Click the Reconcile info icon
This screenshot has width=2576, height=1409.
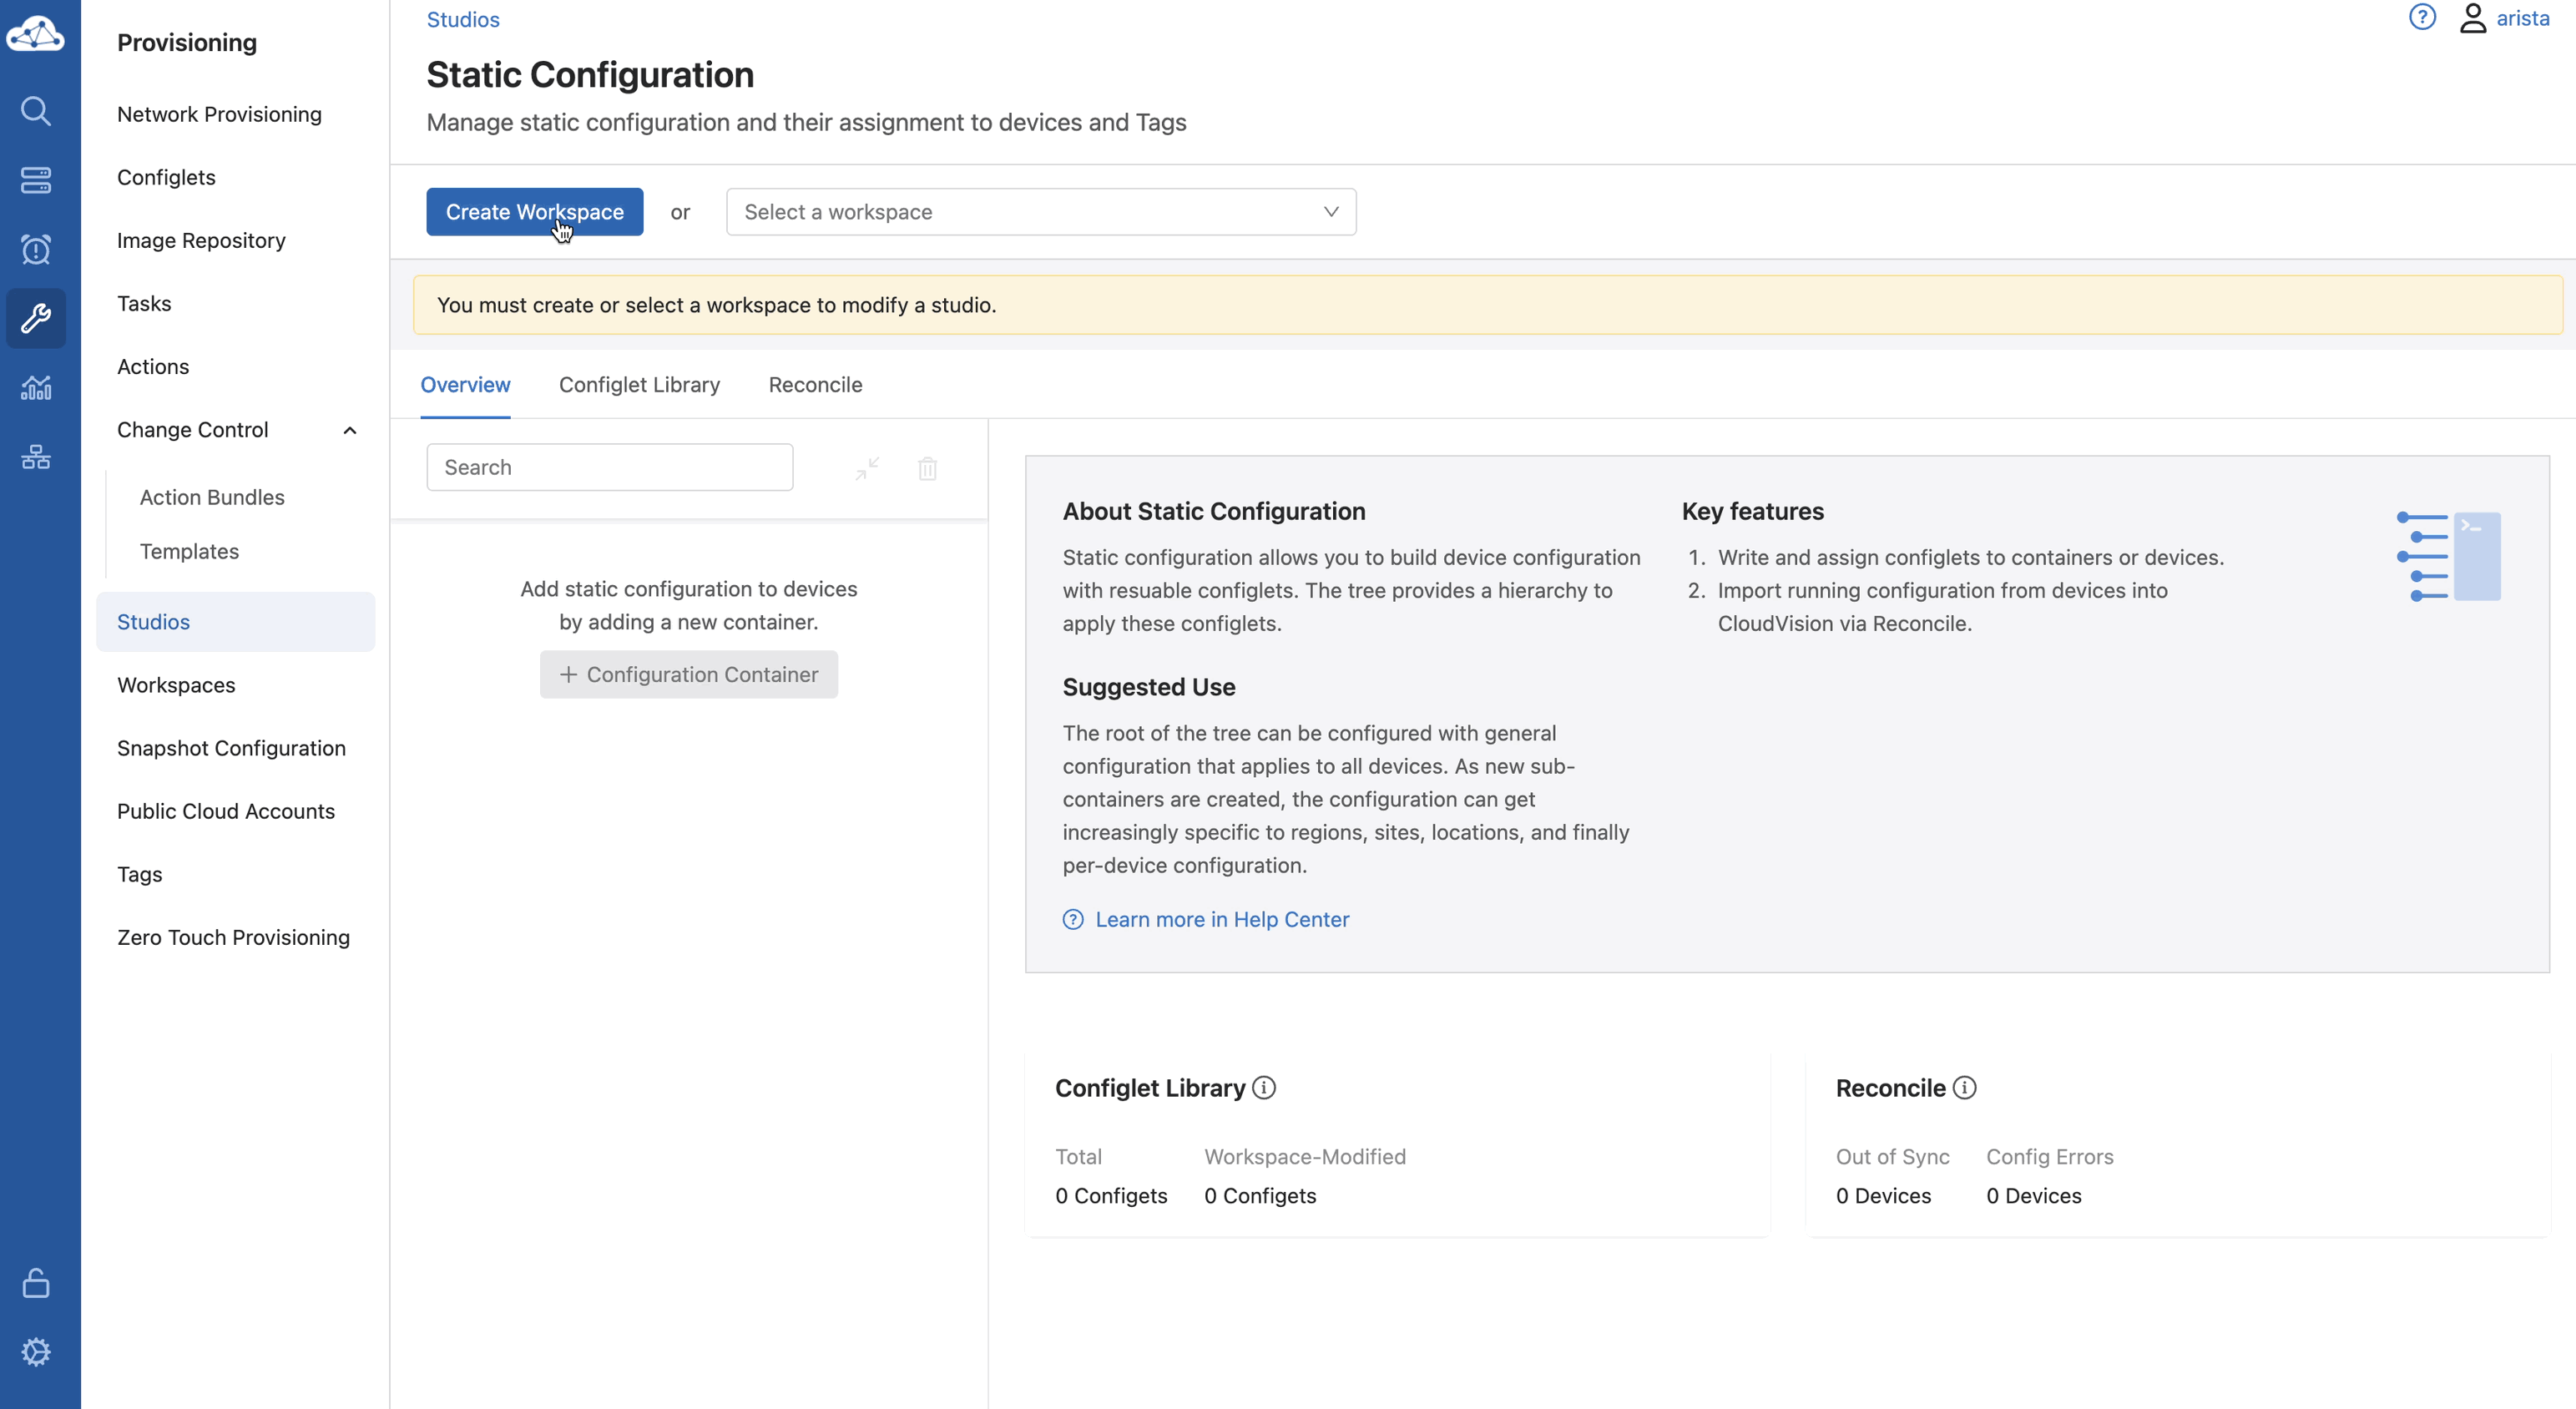pyautogui.click(x=1964, y=1088)
